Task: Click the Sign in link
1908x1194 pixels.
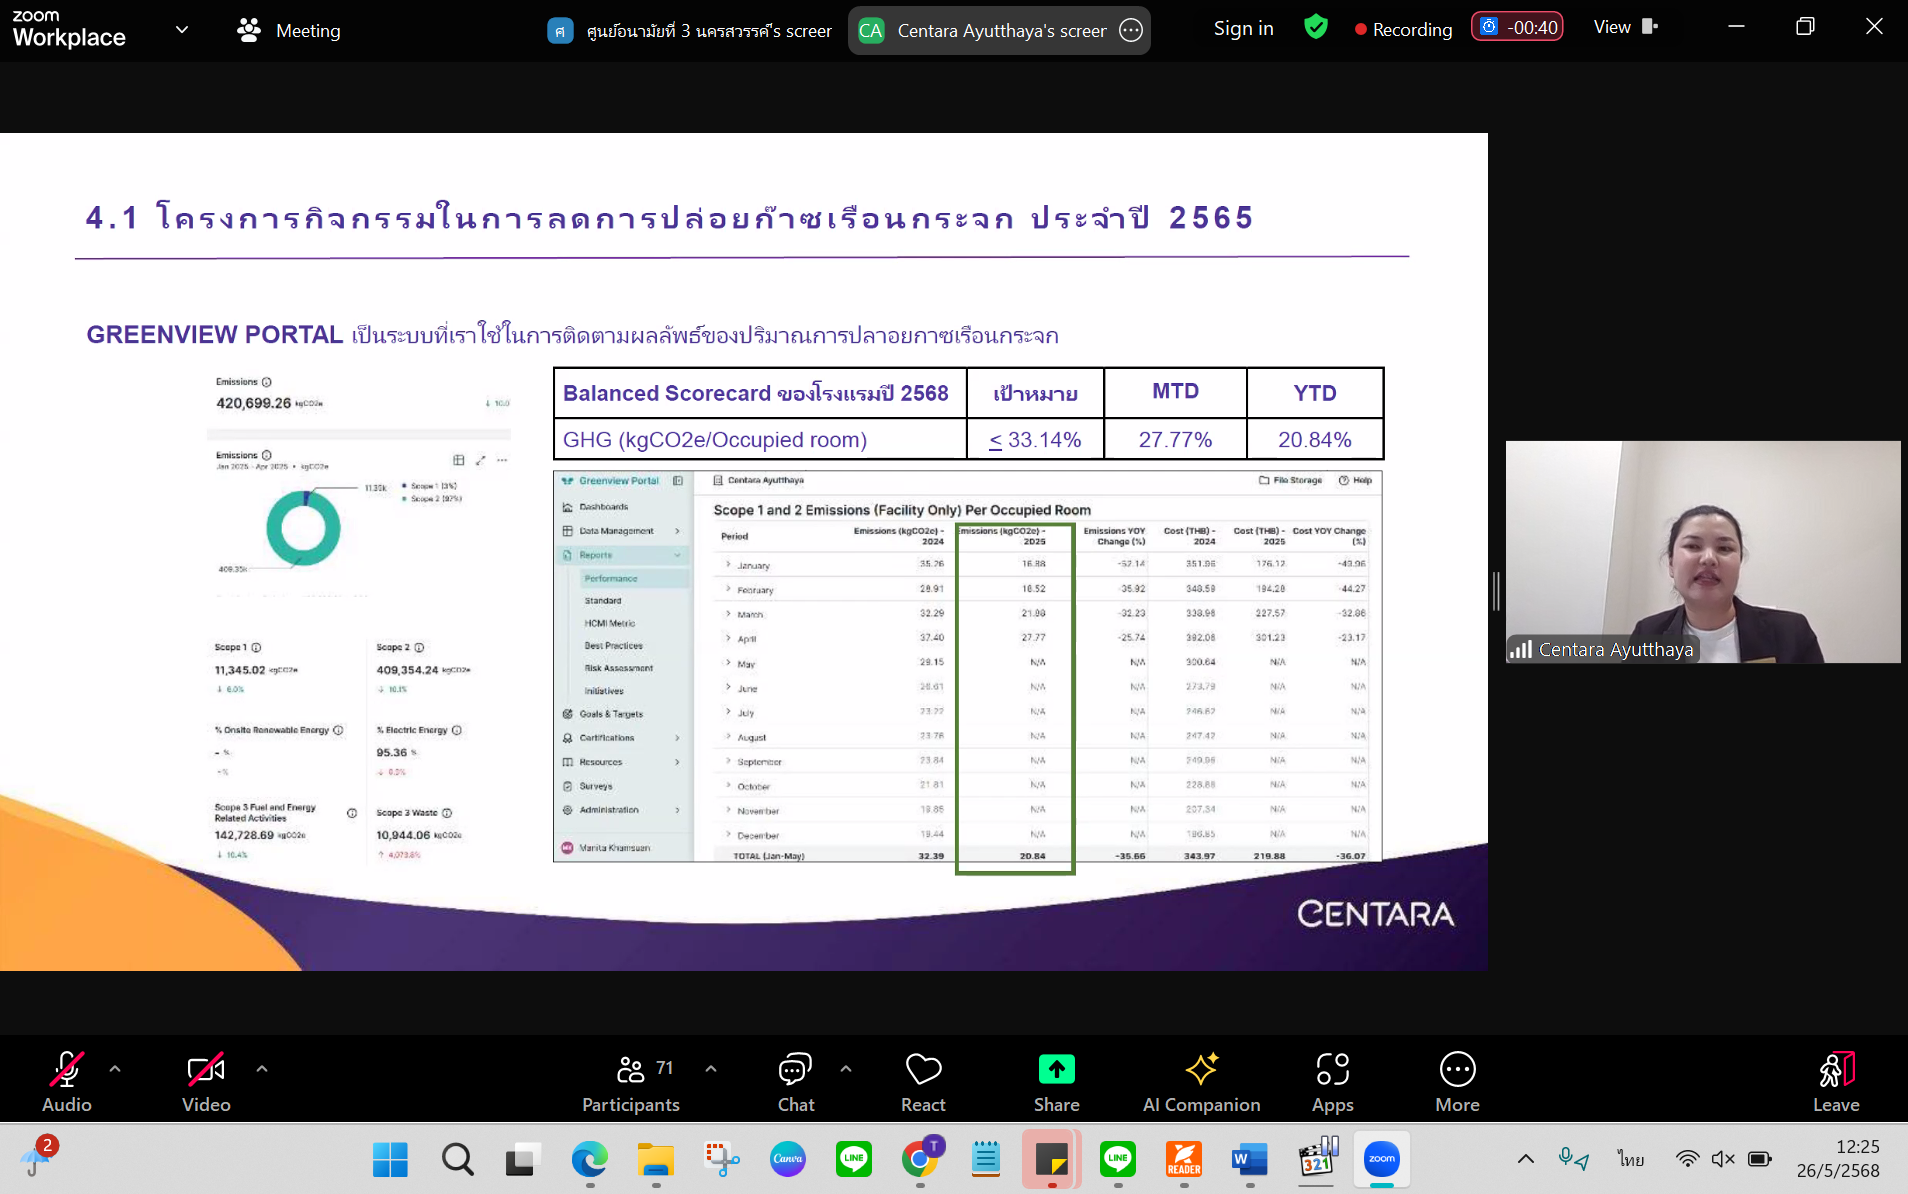Action: [1243, 29]
